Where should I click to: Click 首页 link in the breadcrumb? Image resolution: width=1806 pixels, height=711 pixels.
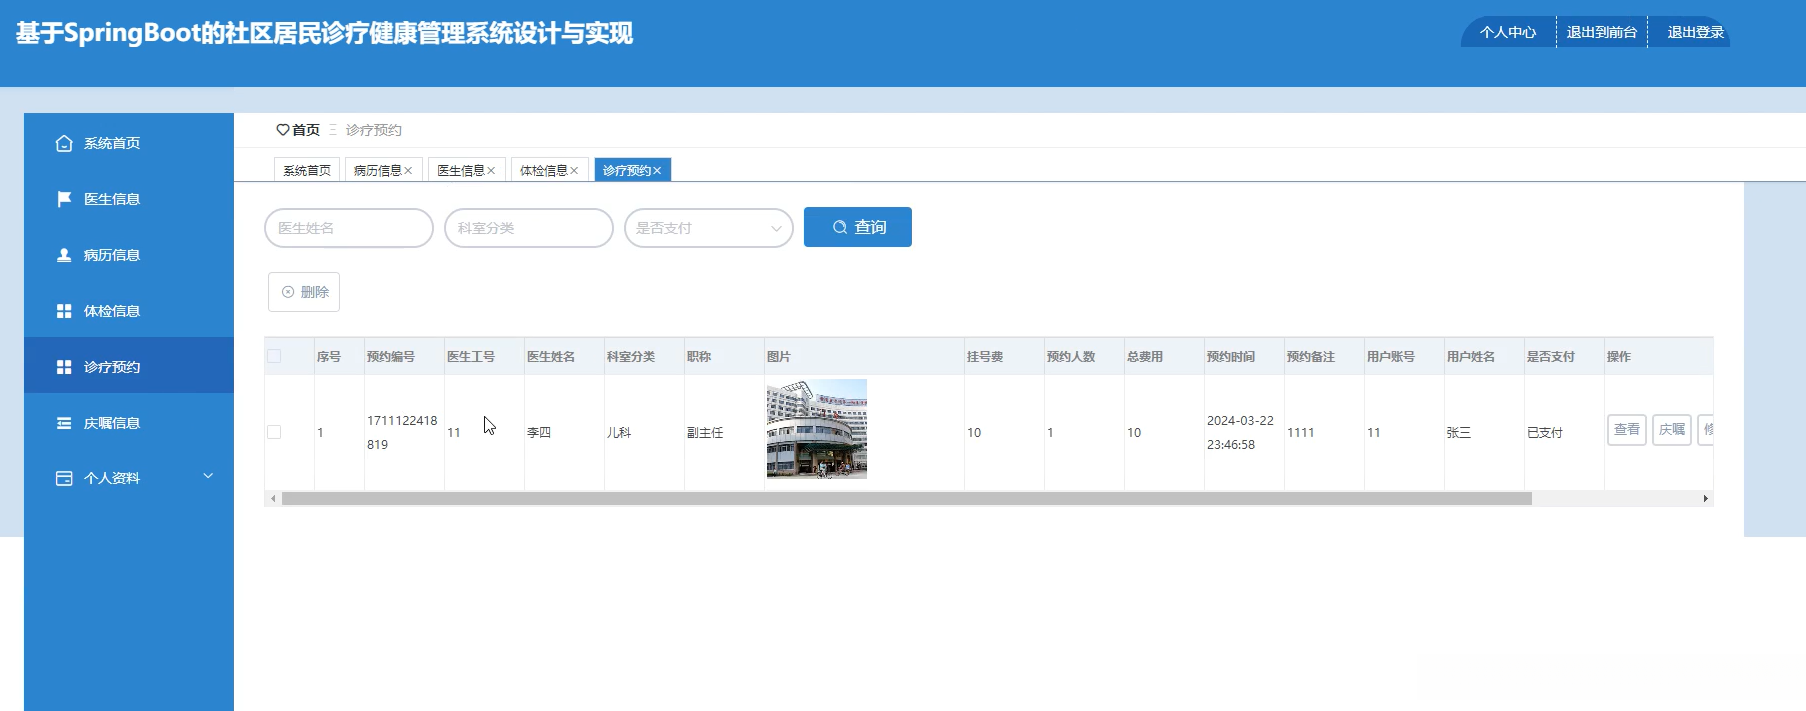[x=306, y=130]
